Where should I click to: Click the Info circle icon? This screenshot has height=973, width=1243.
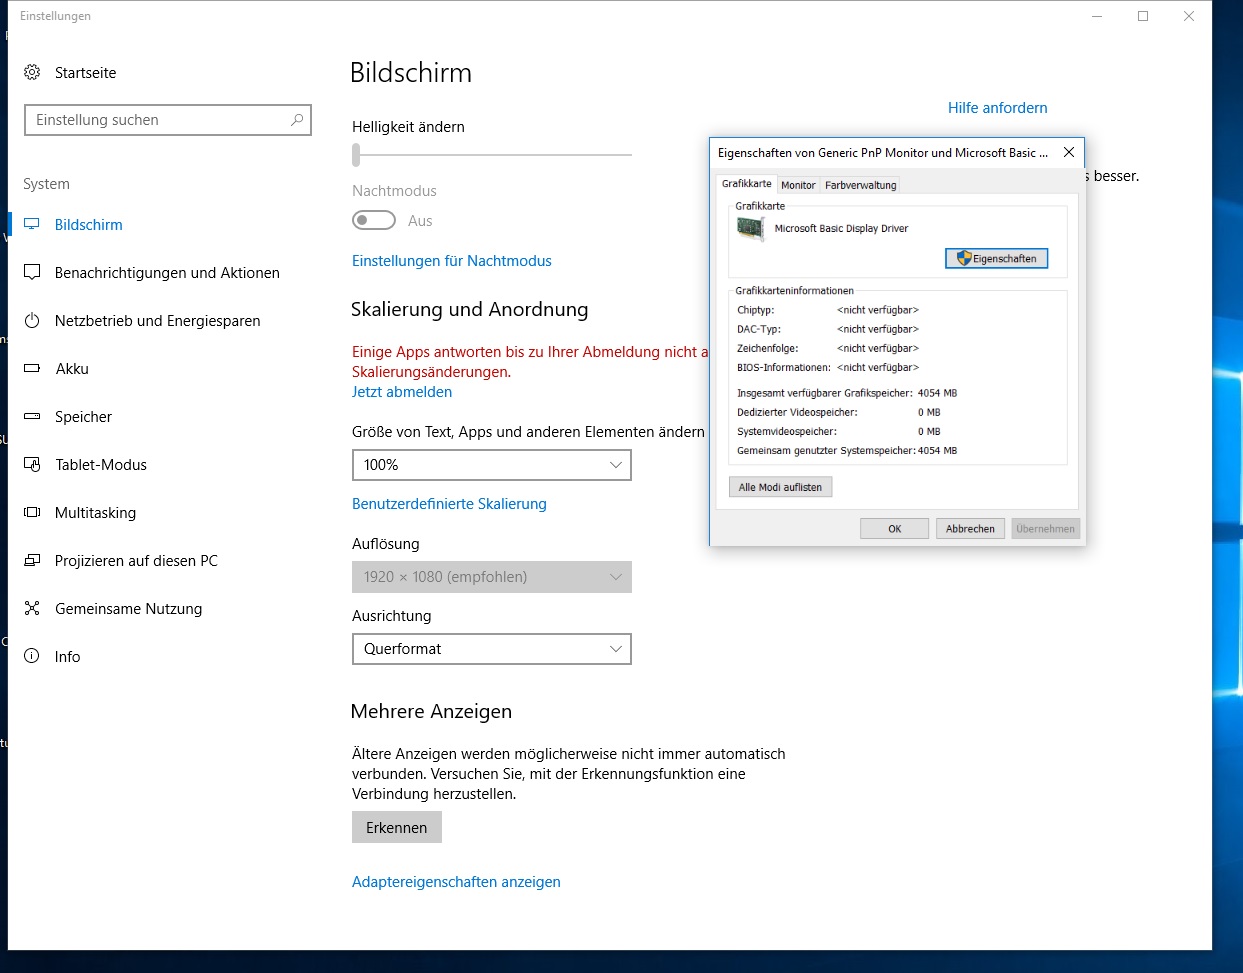(32, 656)
